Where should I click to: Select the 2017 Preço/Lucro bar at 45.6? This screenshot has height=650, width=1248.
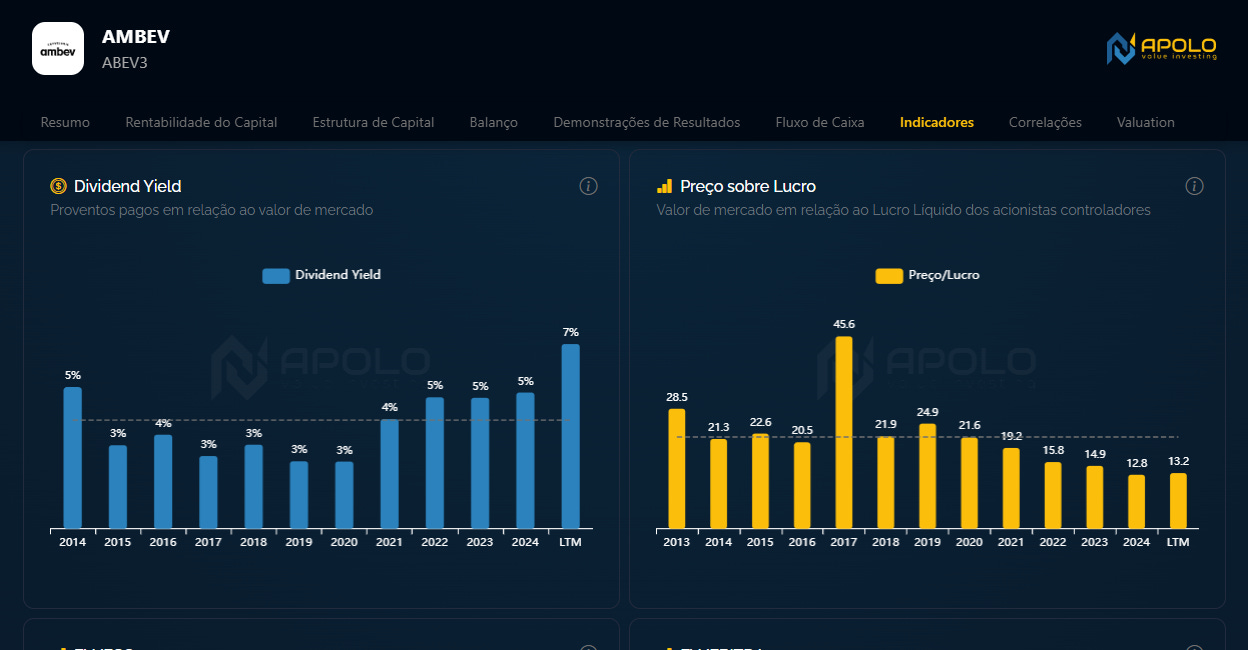[844, 433]
